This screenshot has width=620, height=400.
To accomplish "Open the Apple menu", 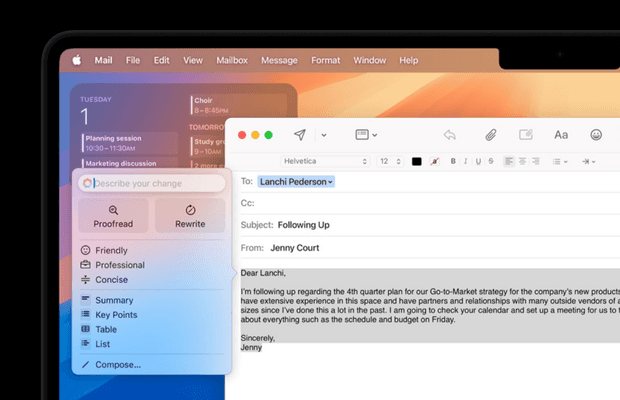I will [77, 60].
